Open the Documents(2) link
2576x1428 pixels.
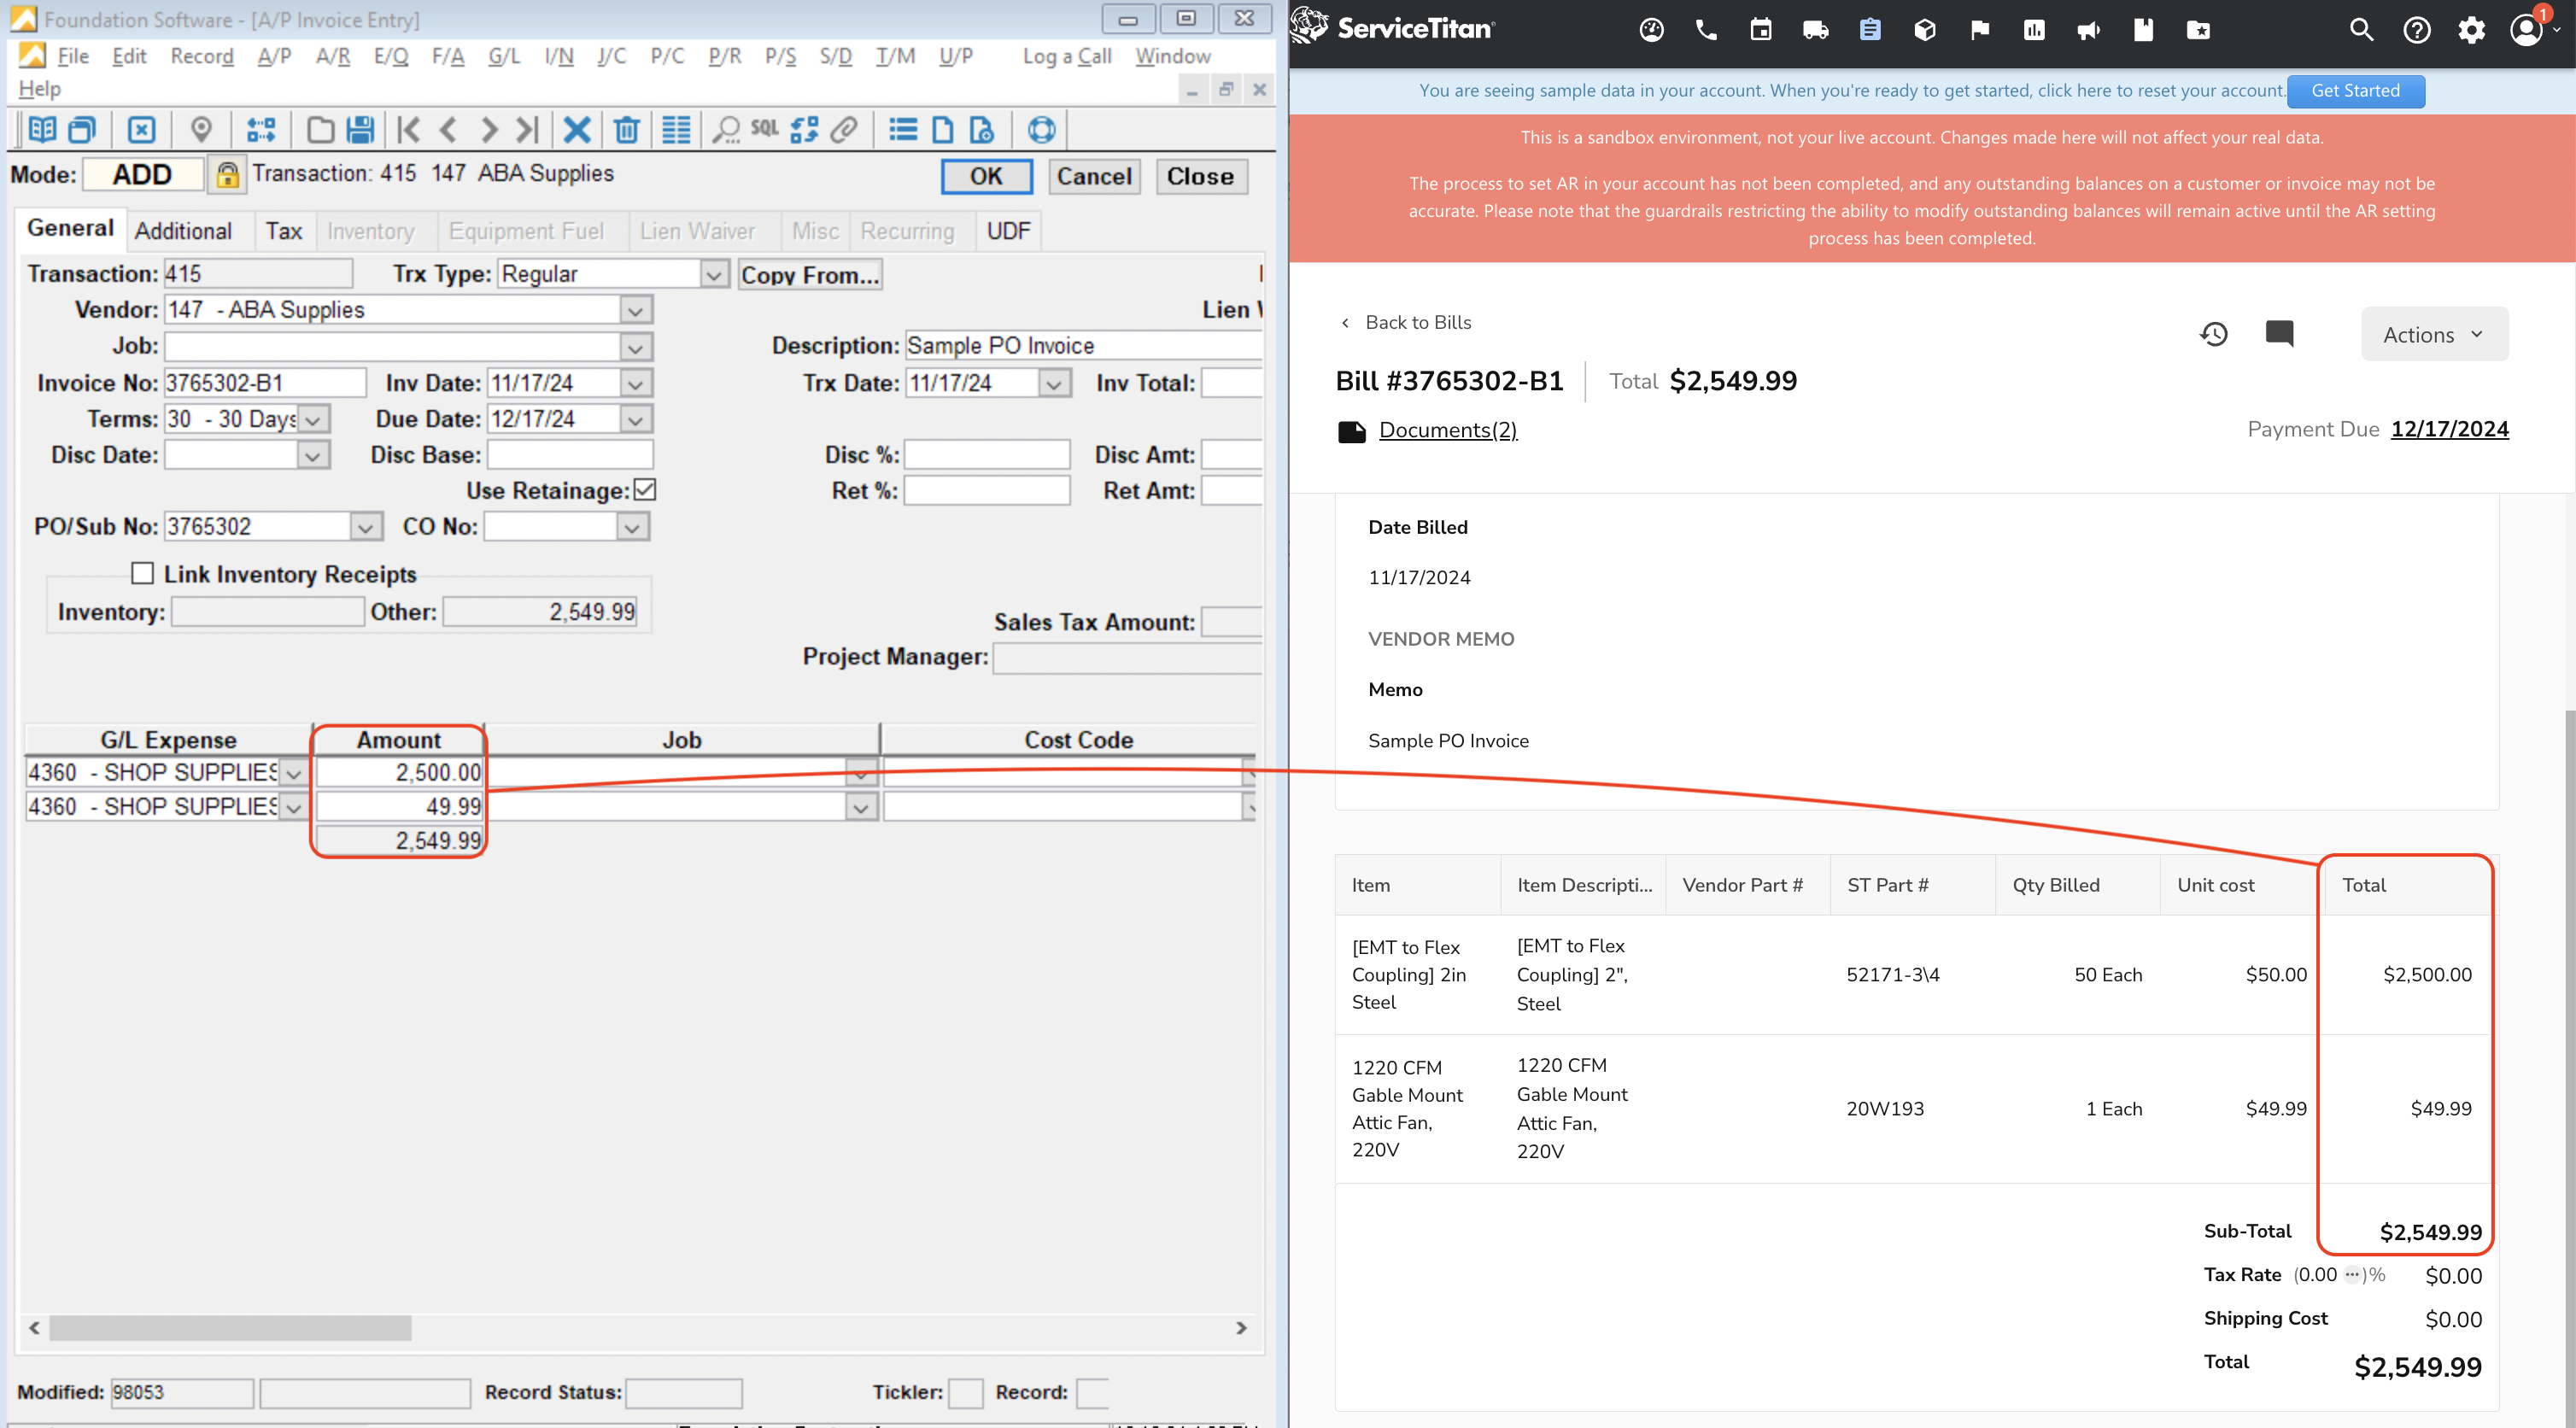pos(1447,430)
